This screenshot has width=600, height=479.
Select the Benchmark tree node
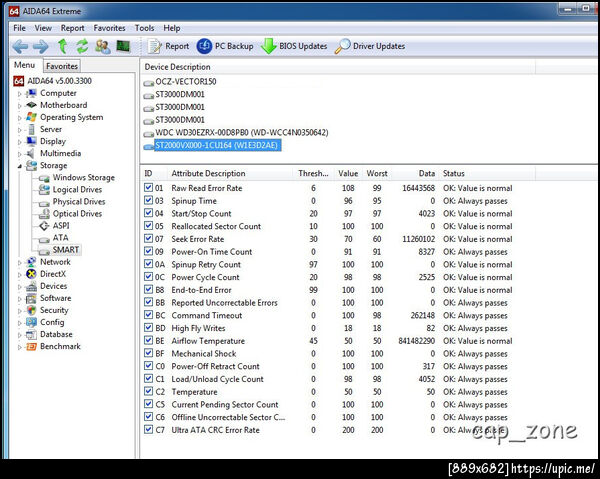coord(60,346)
